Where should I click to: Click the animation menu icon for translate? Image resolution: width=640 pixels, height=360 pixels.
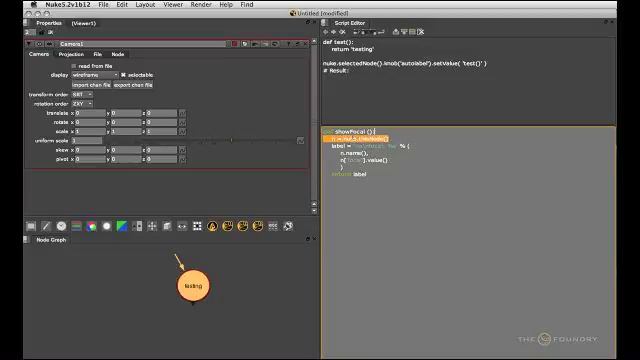182,113
